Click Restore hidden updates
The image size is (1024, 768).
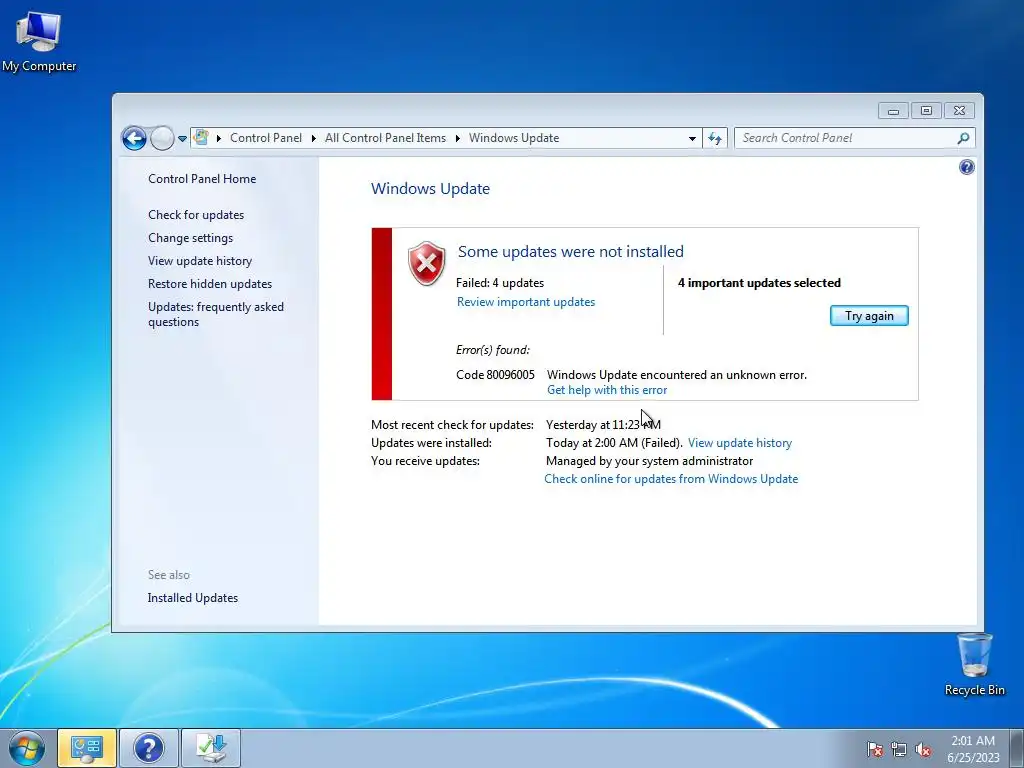coord(210,283)
